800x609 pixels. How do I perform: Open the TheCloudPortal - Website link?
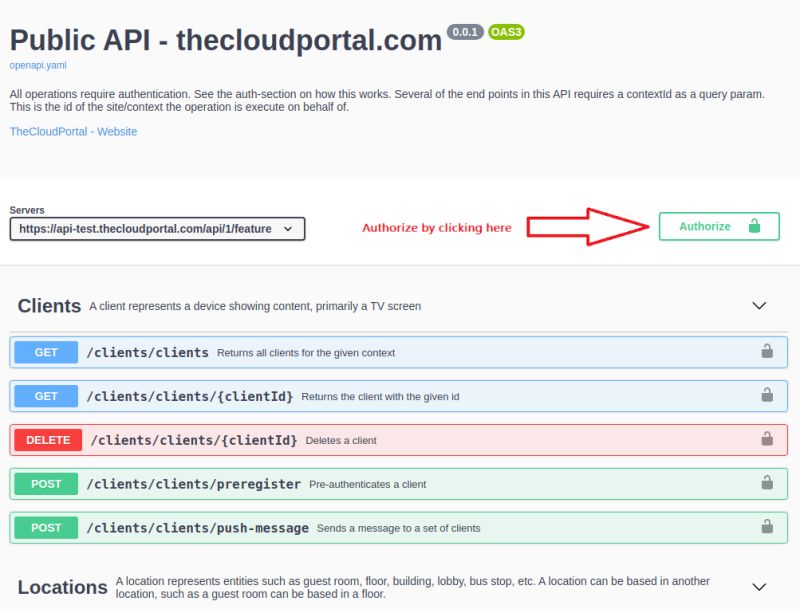72,131
